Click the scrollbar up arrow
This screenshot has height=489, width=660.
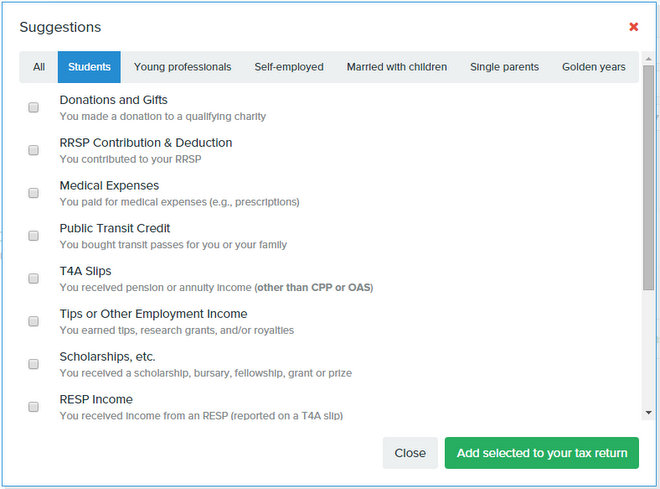point(649,59)
